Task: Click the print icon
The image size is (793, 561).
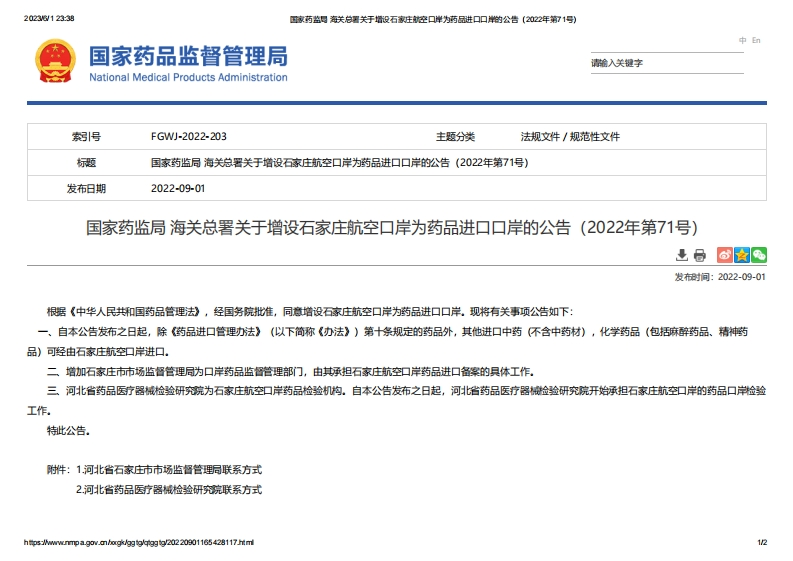Action: [699, 256]
